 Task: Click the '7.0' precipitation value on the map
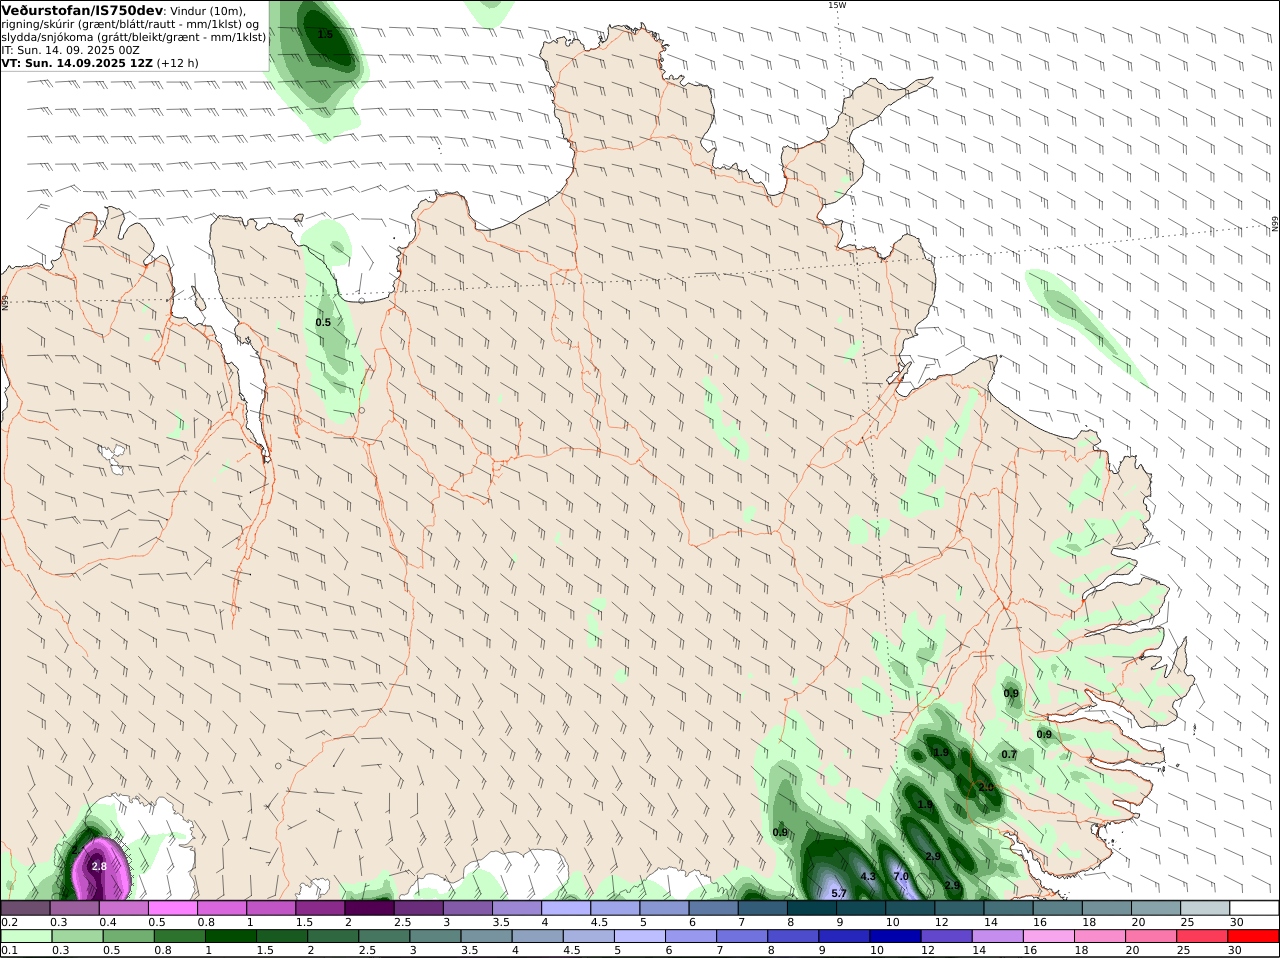pos(900,876)
